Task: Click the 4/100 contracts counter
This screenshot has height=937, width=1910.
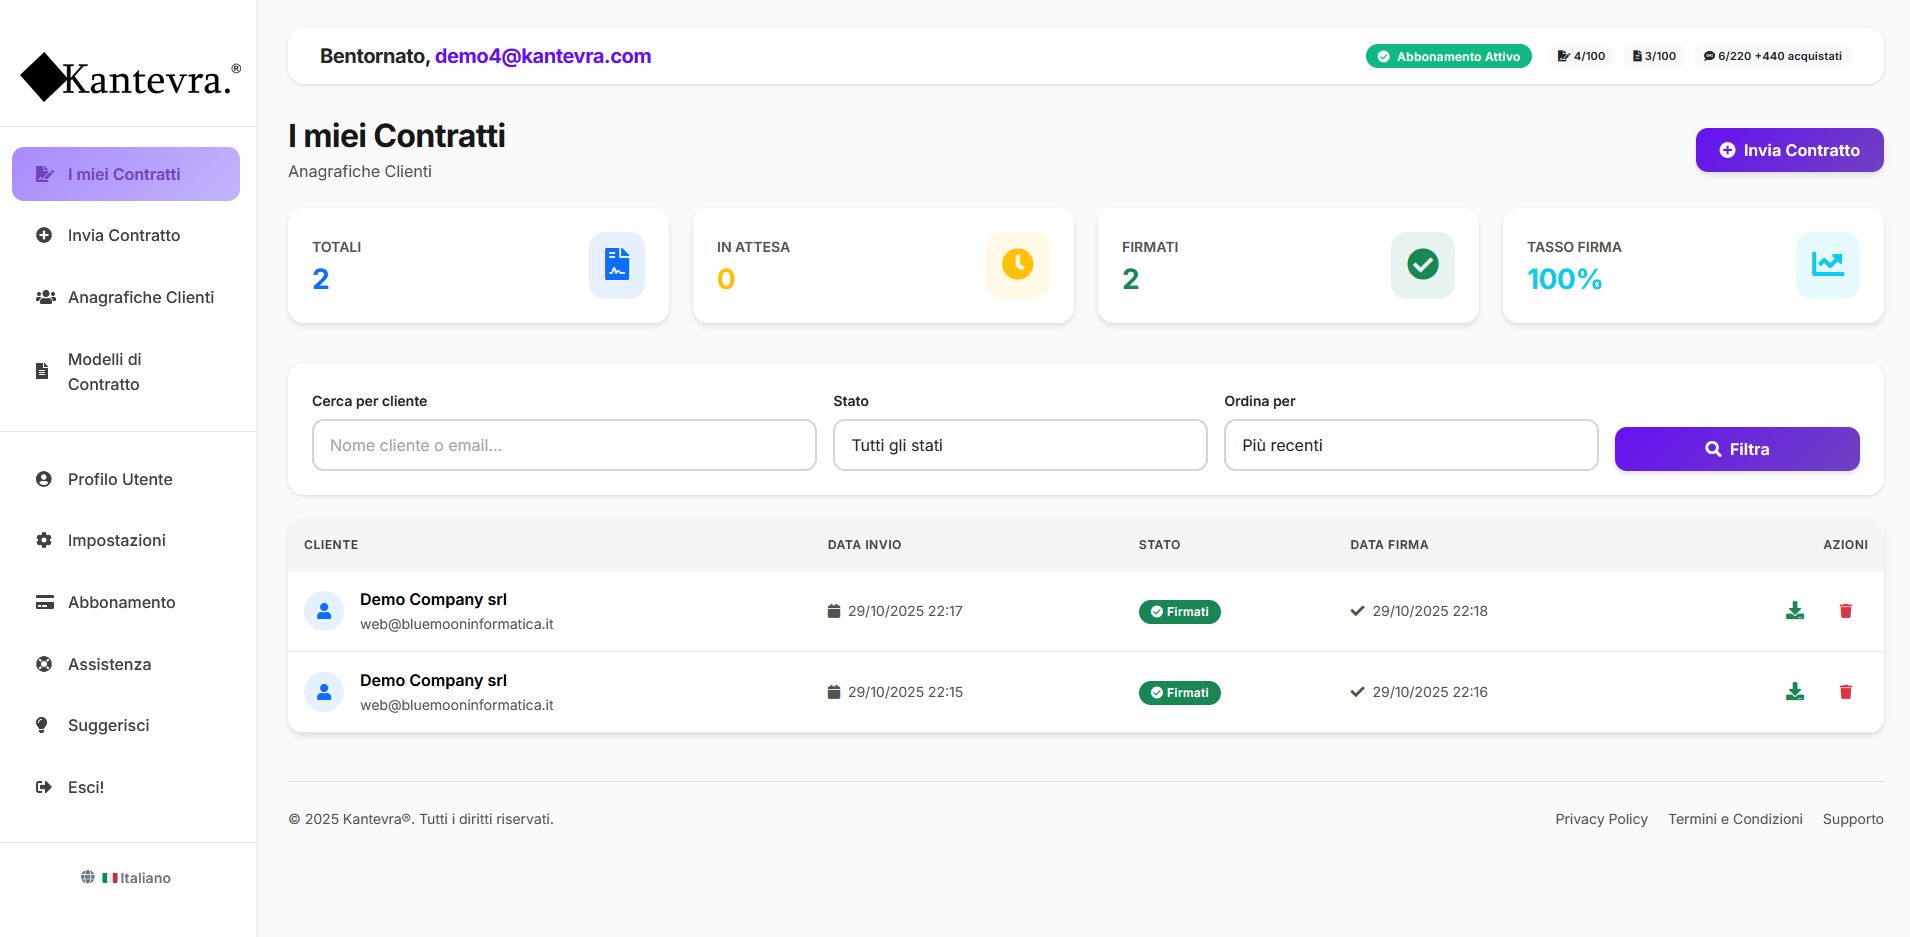Action: 1581,56
